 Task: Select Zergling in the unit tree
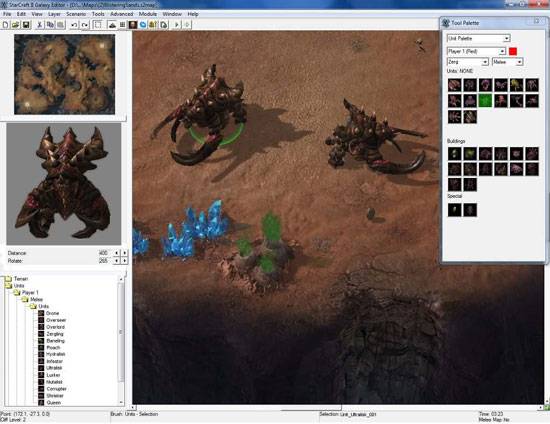[x=55, y=334]
